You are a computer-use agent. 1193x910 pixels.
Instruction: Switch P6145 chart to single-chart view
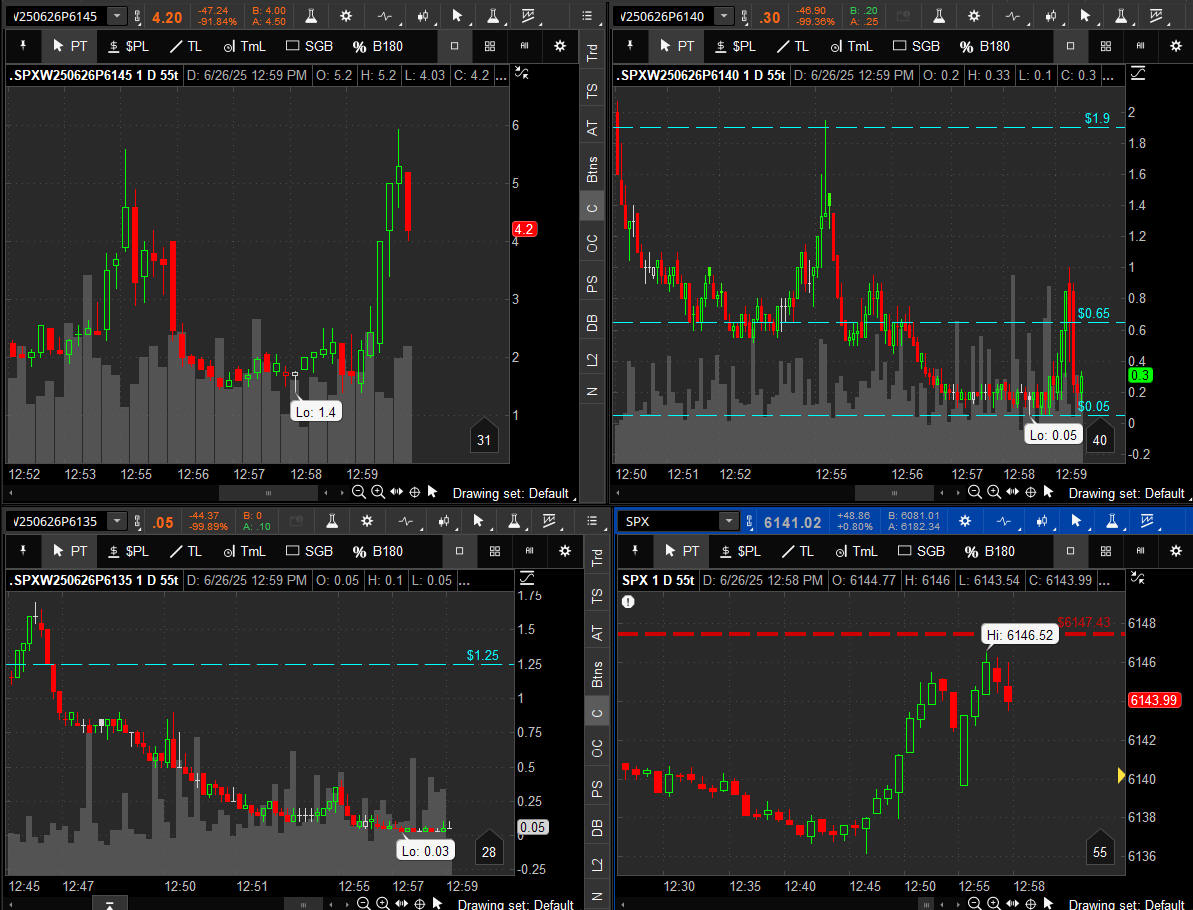click(x=454, y=46)
